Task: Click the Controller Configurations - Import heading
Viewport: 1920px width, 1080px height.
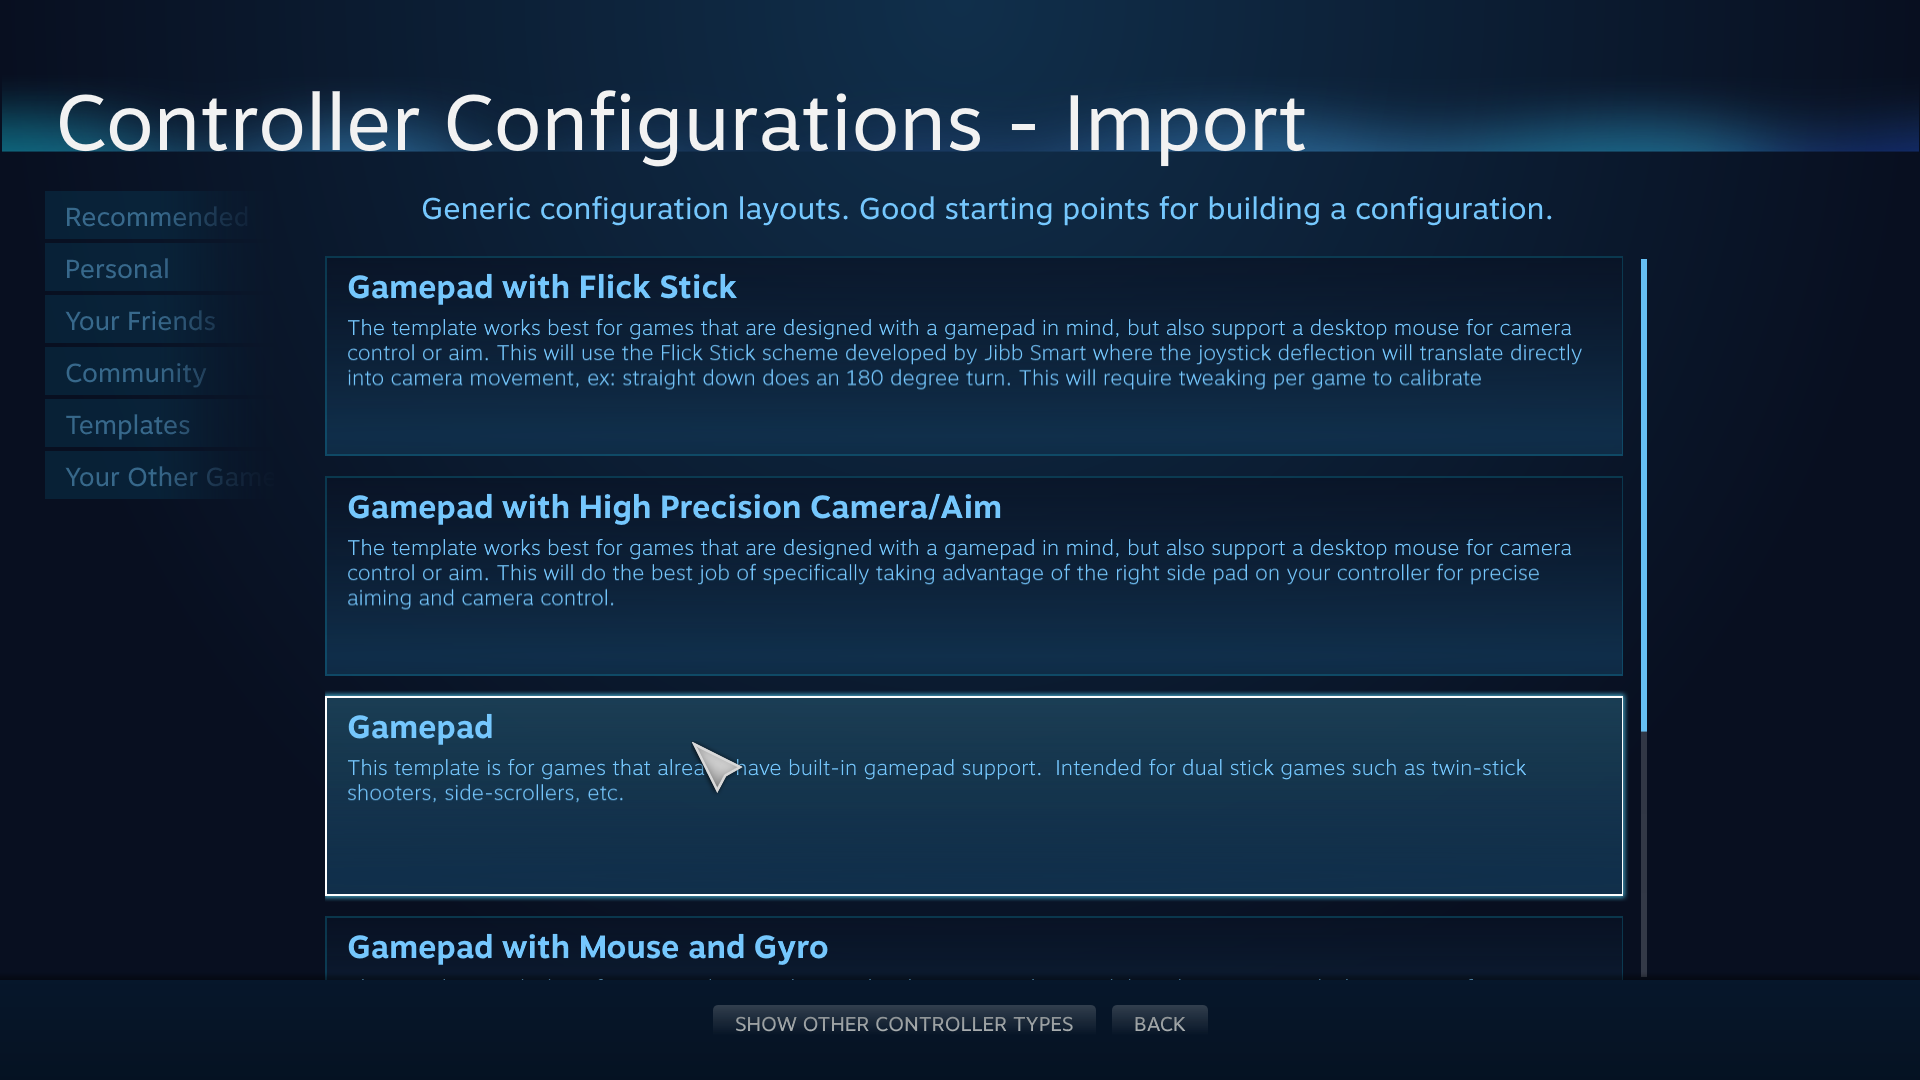Action: click(x=681, y=123)
